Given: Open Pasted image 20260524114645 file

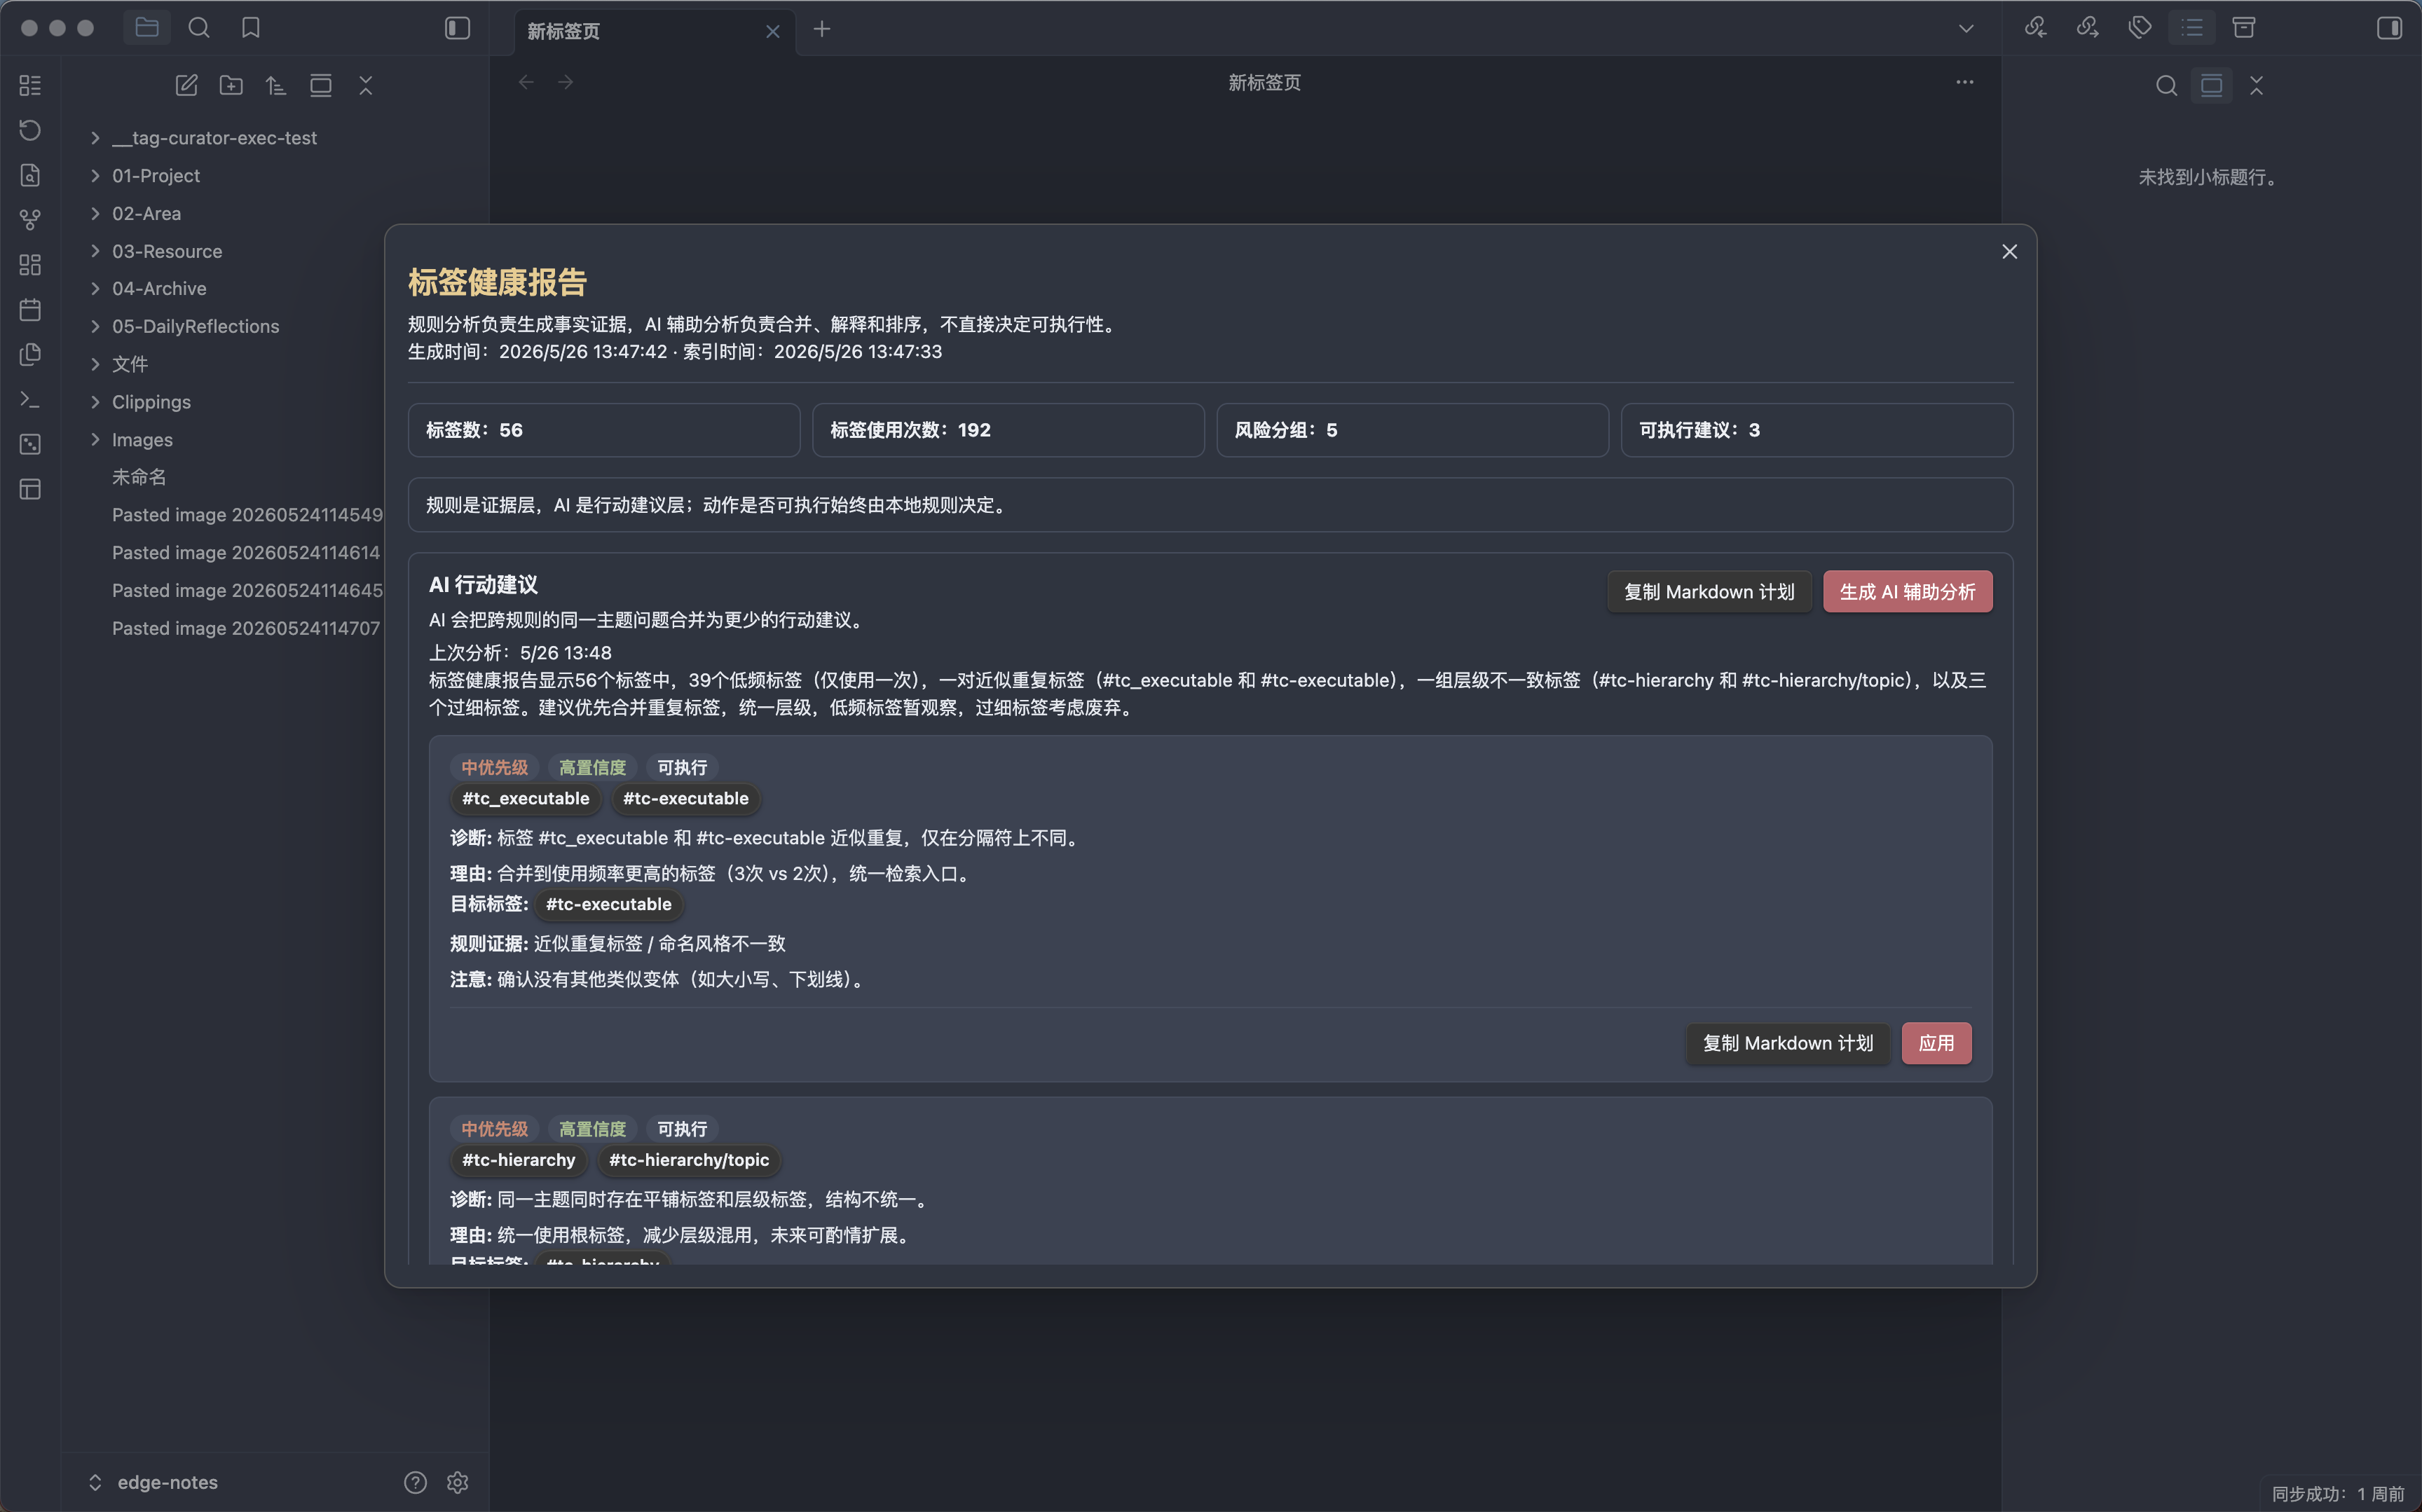Looking at the screenshot, I should 247,591.
